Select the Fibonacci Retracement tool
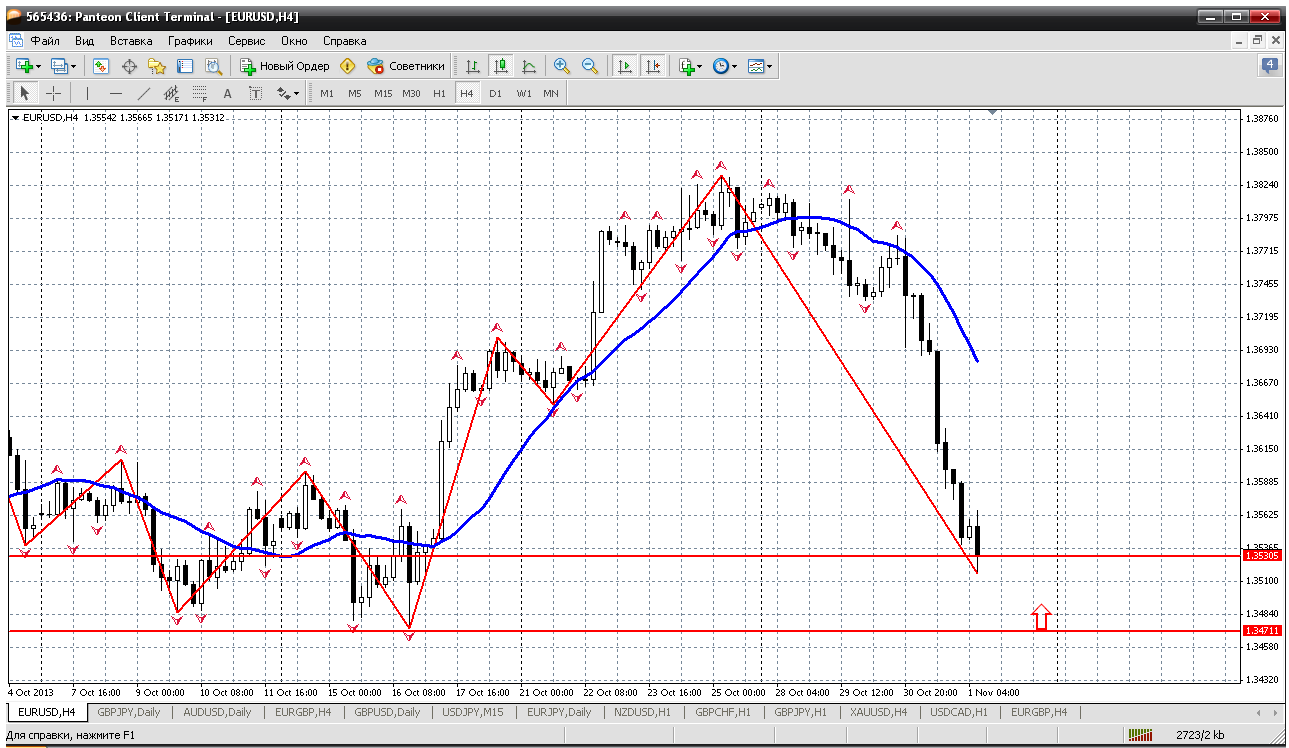1289x748 pixels. click(199, 93)
